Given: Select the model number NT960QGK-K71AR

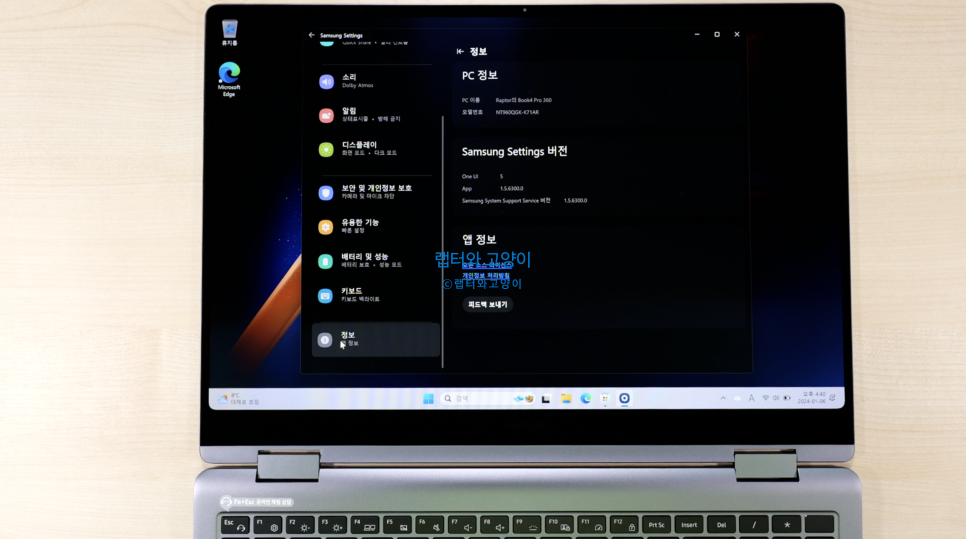Looking at the screenshot, I should [518, 112].
